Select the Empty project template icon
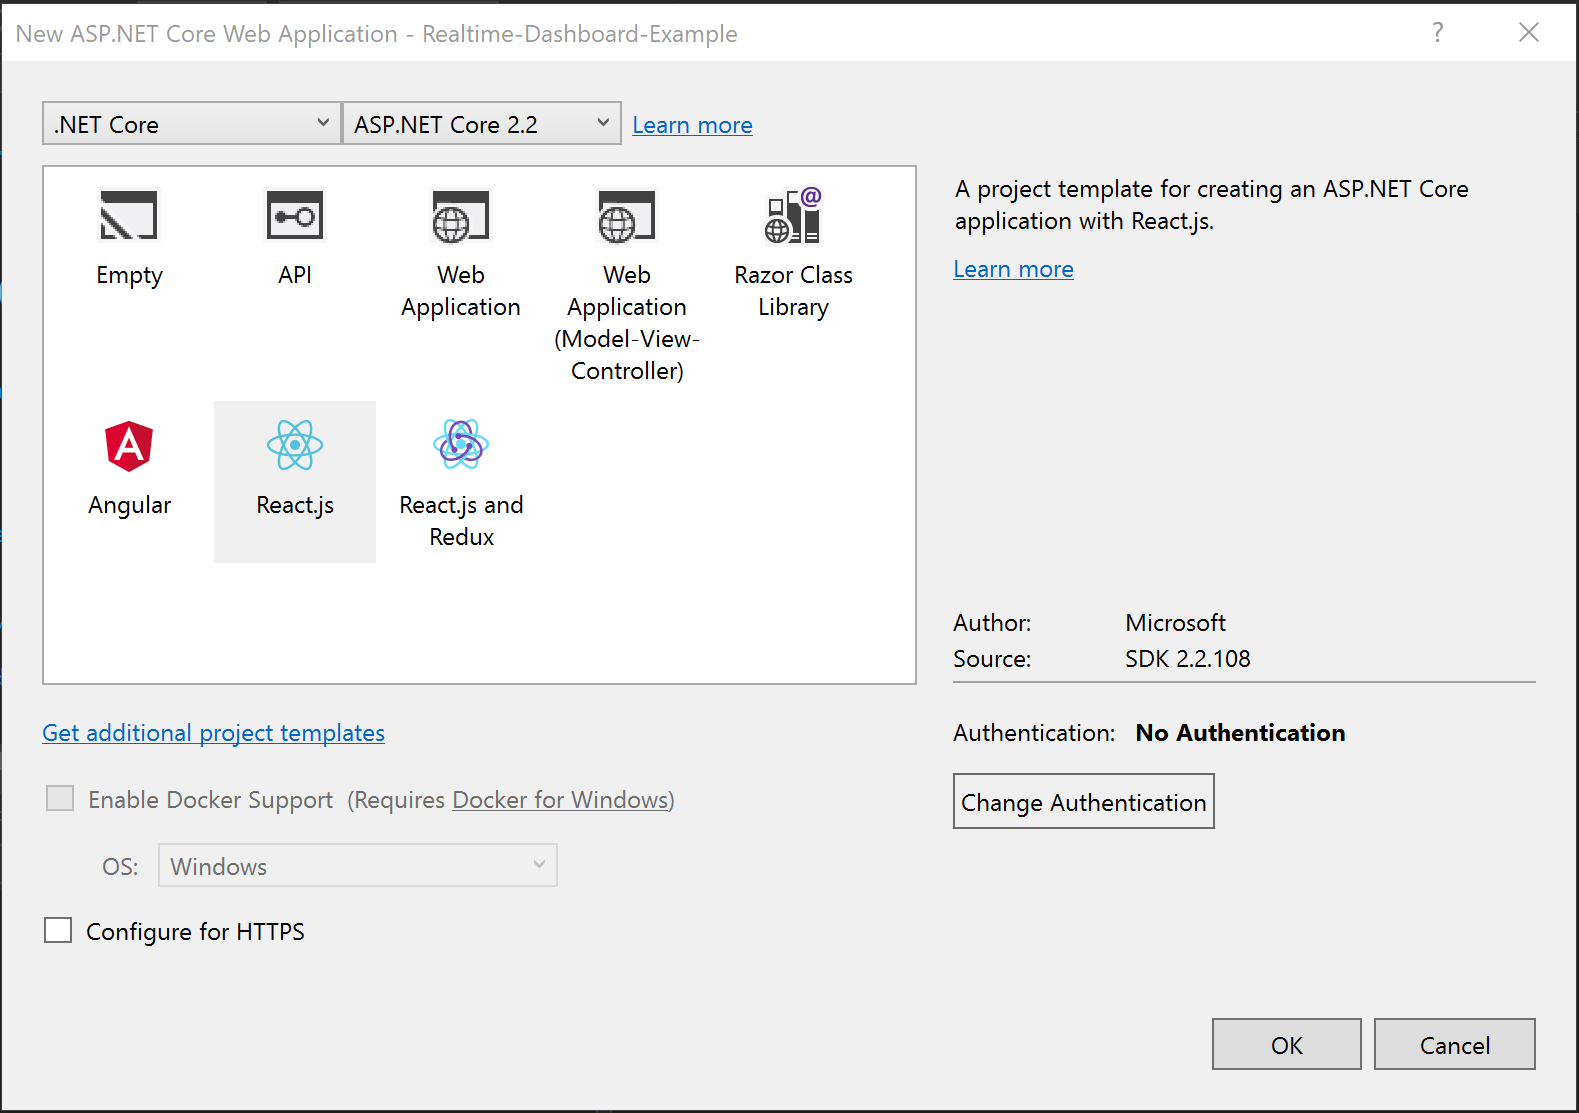1579x1113 pixels. pyautogui.click(x=129, y=215)
